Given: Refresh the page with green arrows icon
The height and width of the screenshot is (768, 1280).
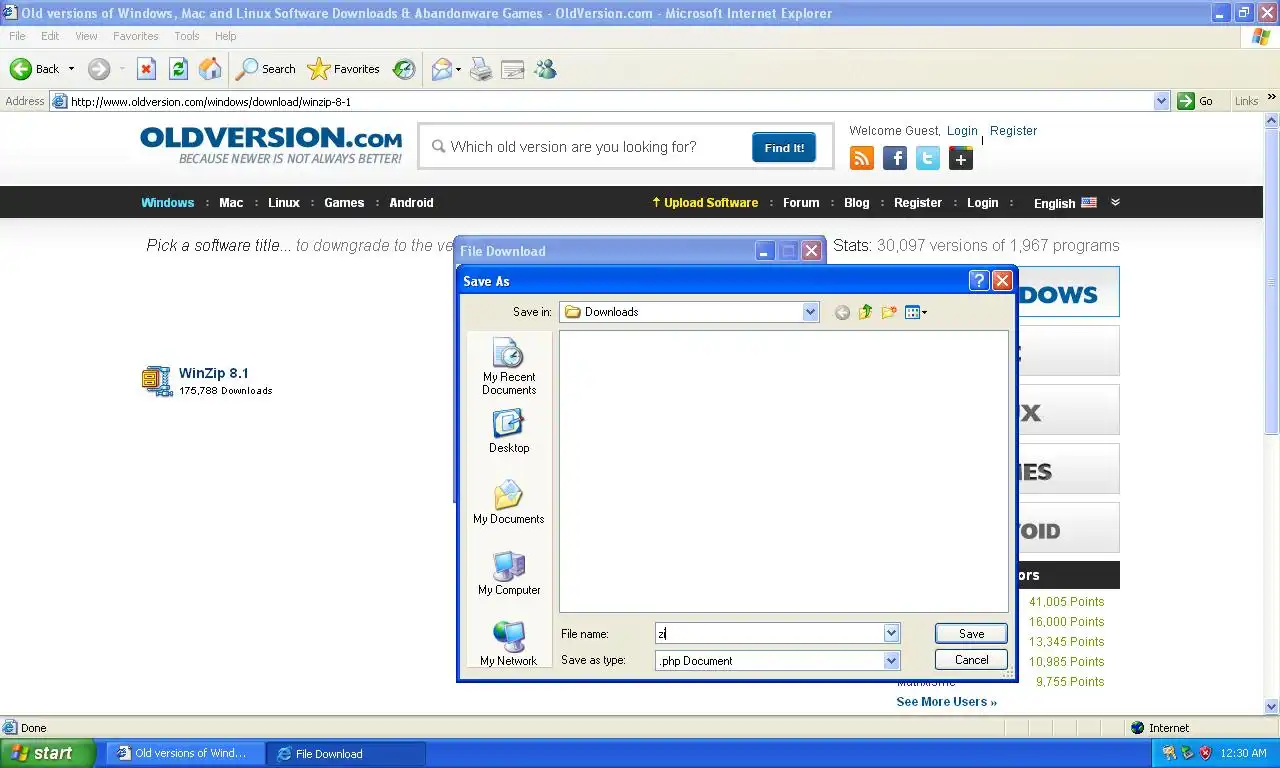Looking at the screenshot, I should point(178,69).
